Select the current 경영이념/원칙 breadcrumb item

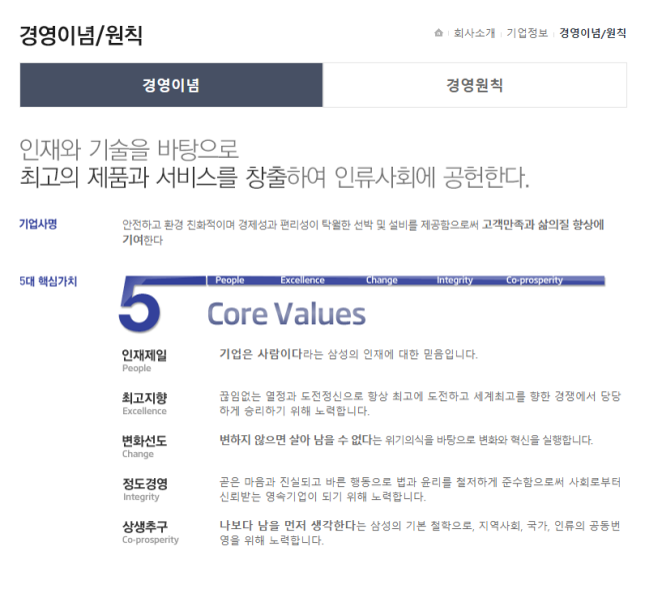(593, 33)
